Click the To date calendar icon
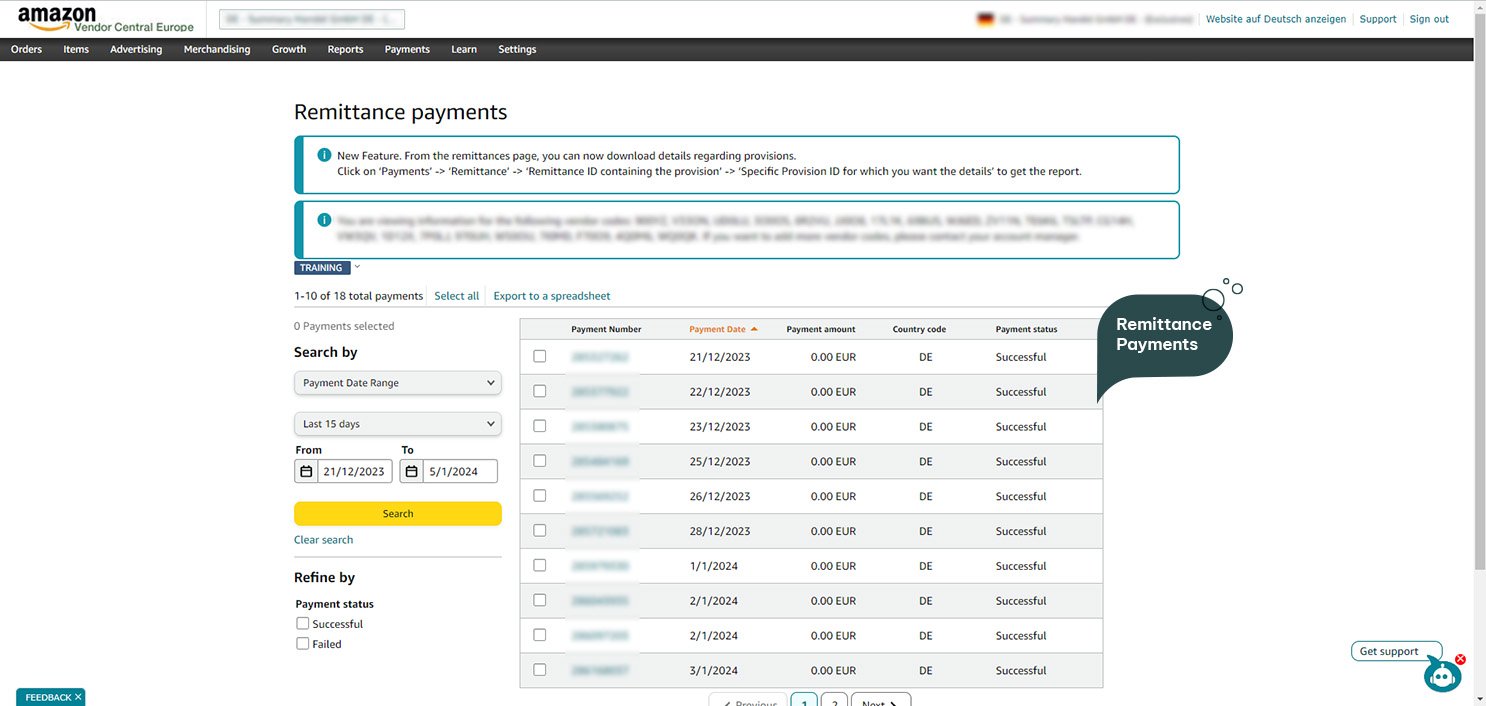 411,471
